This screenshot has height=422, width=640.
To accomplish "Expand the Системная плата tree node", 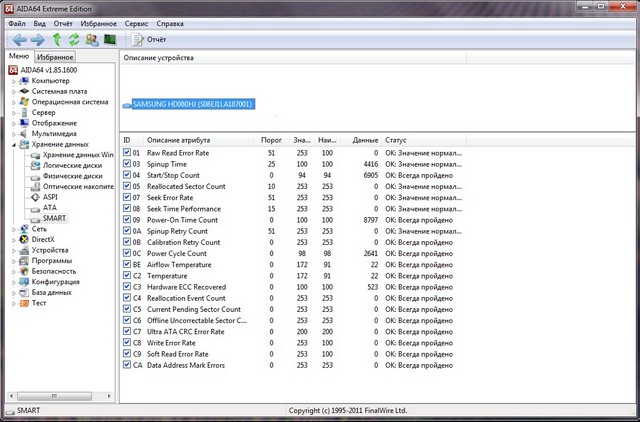I will click(x=13, y=92).
